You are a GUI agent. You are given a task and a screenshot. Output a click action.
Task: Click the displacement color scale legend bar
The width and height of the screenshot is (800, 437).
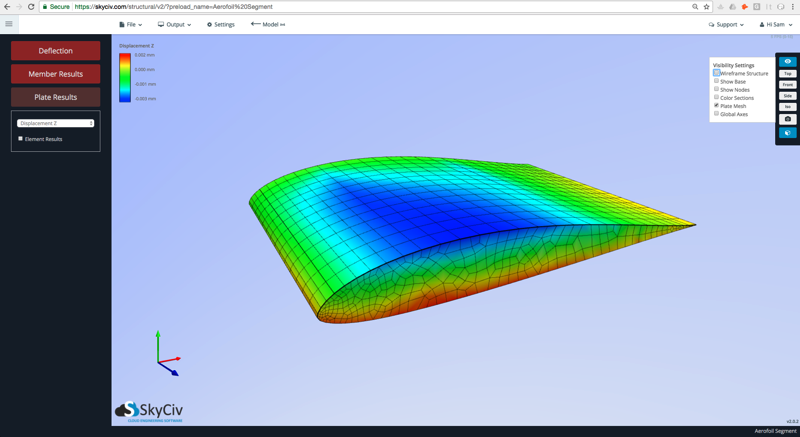point(125,77)
